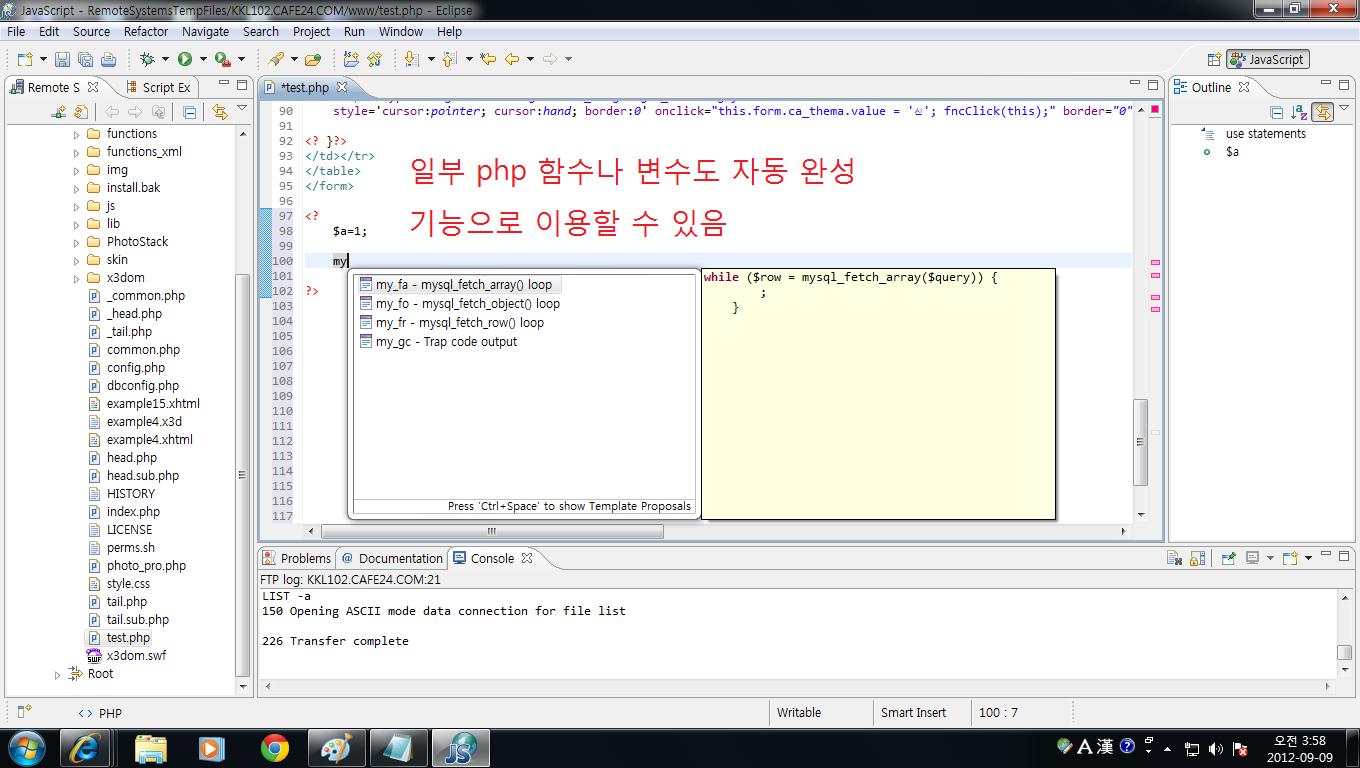Toggle Scroll Lock in the Console
The height and width of the screenshot is (768, 1360).
[1198, 558]
